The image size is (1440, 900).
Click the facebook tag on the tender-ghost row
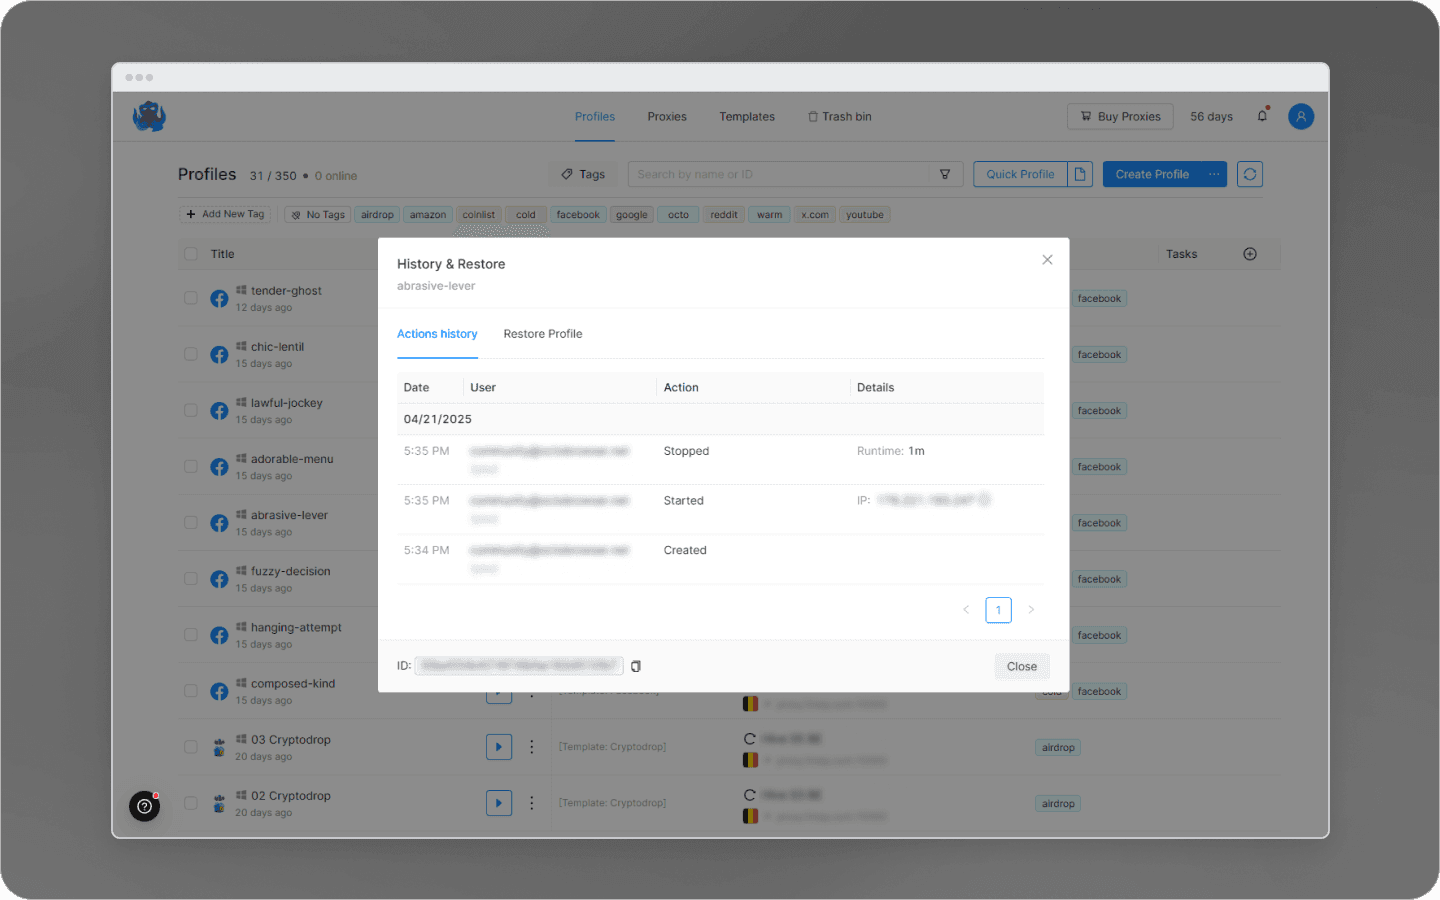[1099, 299]
